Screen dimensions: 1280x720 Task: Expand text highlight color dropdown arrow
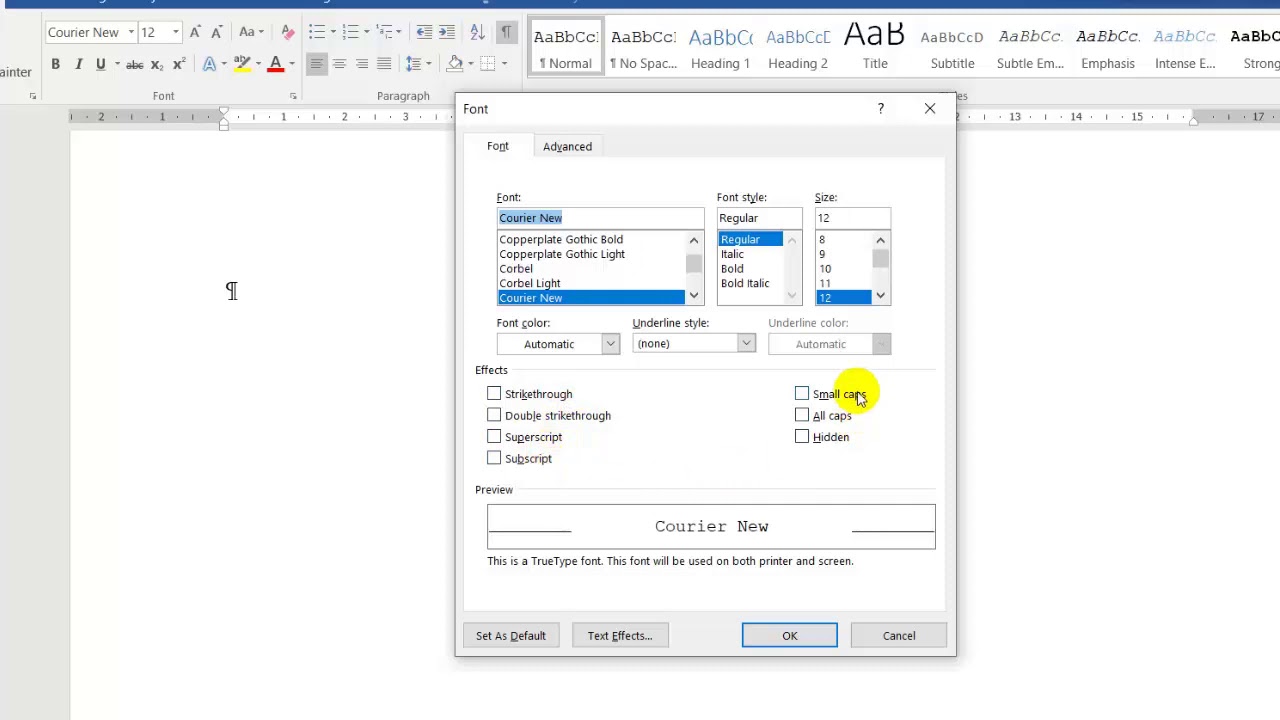tap(257, 64)
